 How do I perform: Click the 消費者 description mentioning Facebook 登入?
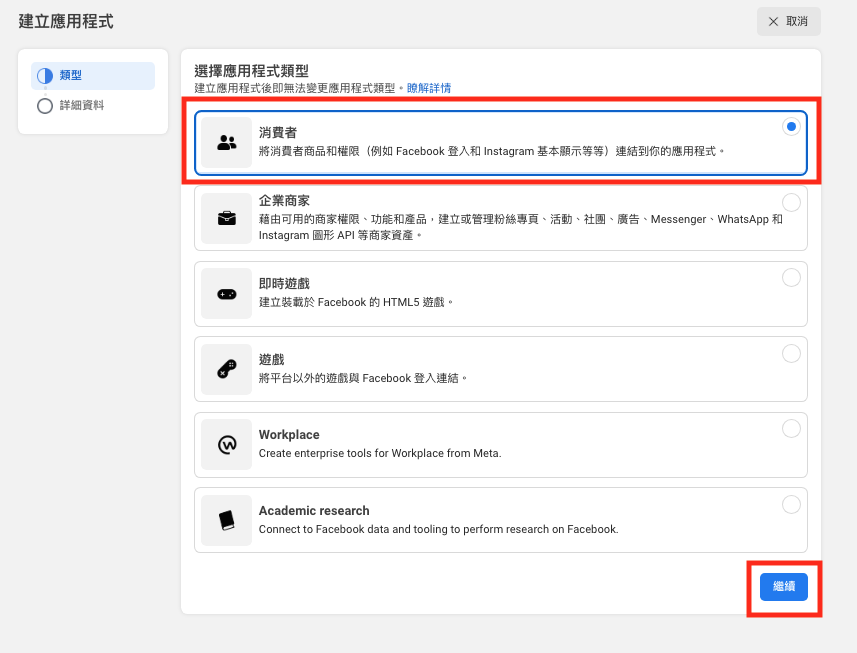(491, 151)
